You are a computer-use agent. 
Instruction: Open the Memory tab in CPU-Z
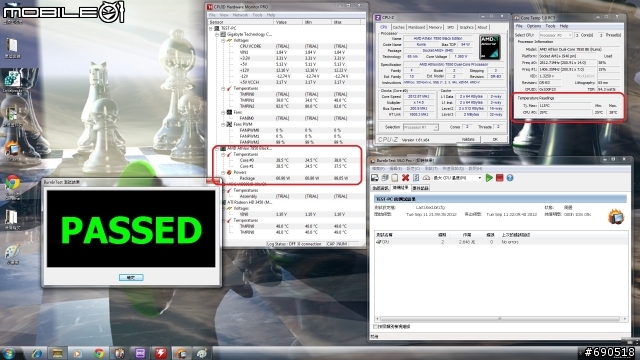pyautogui.click(x=435, y=27)
